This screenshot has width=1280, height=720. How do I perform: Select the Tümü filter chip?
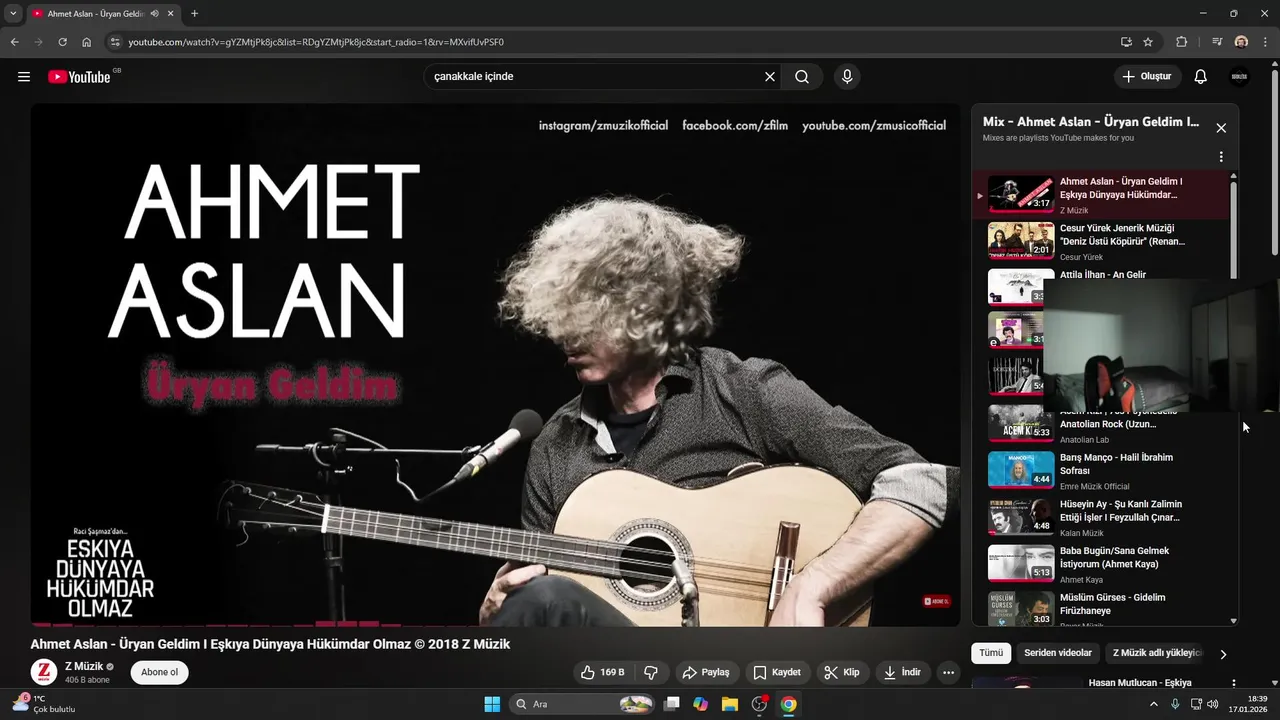(x=991, y=653)
